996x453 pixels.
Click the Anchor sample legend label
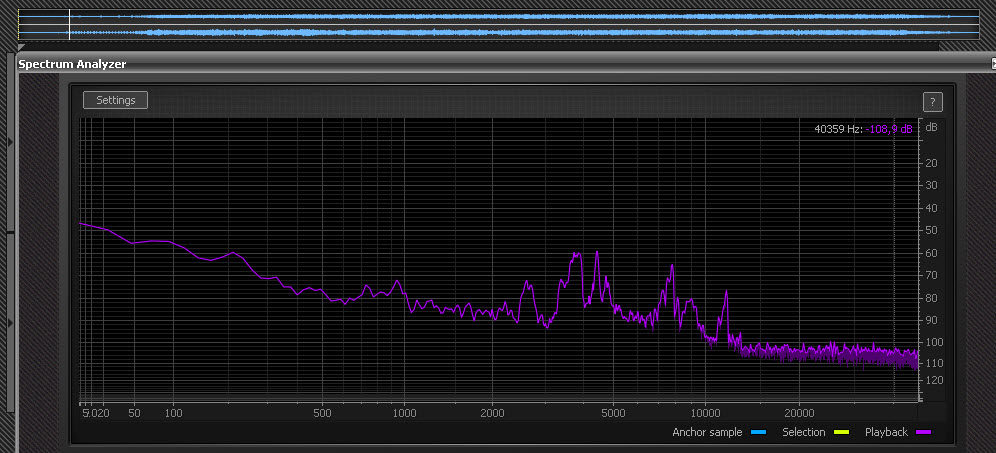click(707, 433)
